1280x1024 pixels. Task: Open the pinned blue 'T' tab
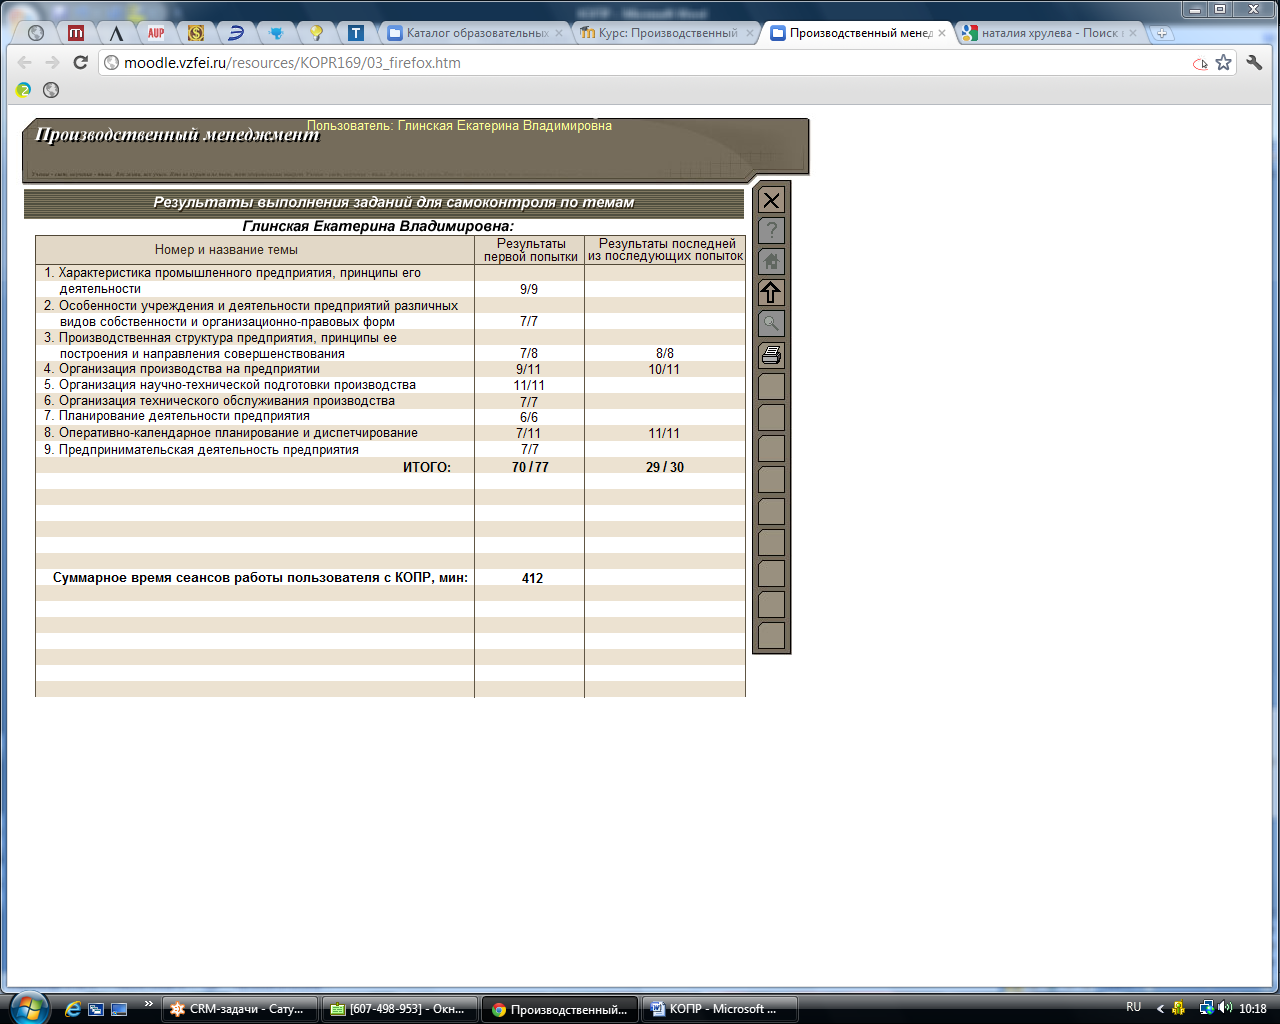tap(356, 33)
